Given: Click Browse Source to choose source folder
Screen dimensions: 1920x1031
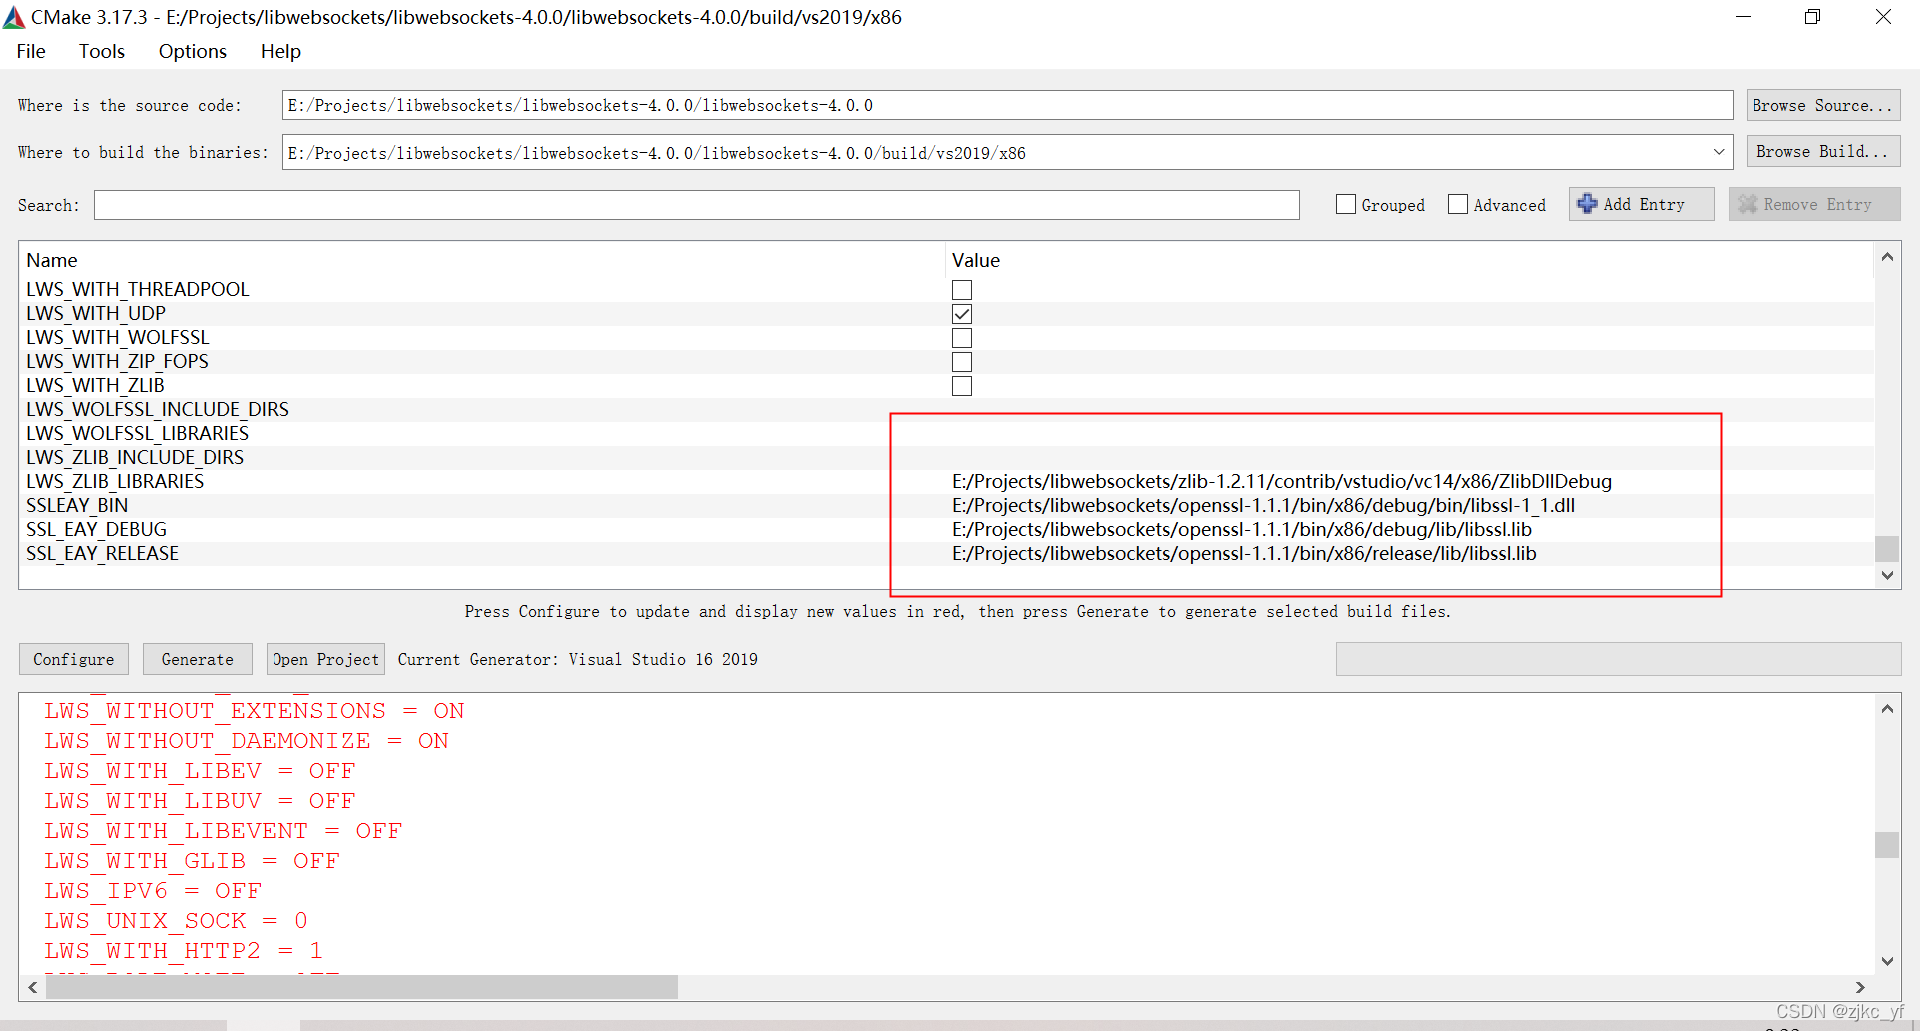Looking at the screenshot, I should (x=1822, y=105).
